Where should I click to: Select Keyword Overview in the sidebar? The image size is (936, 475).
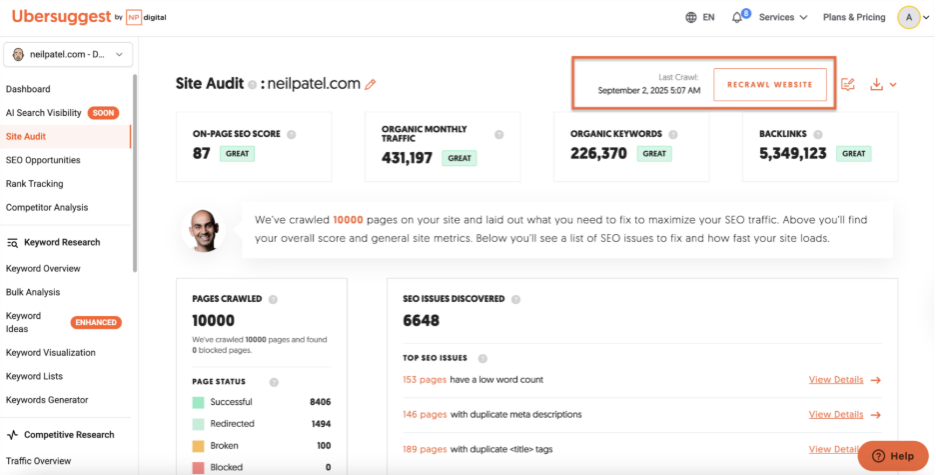[x=43, y=269]
